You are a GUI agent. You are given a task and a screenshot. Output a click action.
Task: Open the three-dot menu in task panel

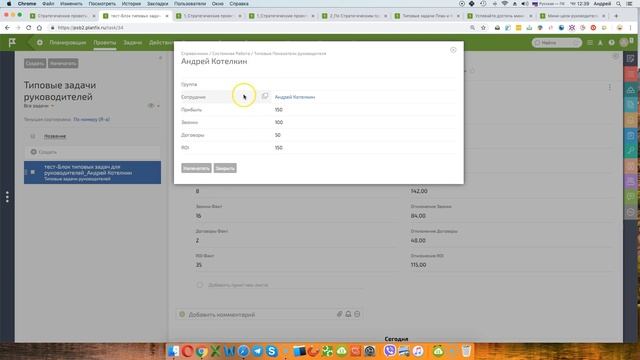610,87
